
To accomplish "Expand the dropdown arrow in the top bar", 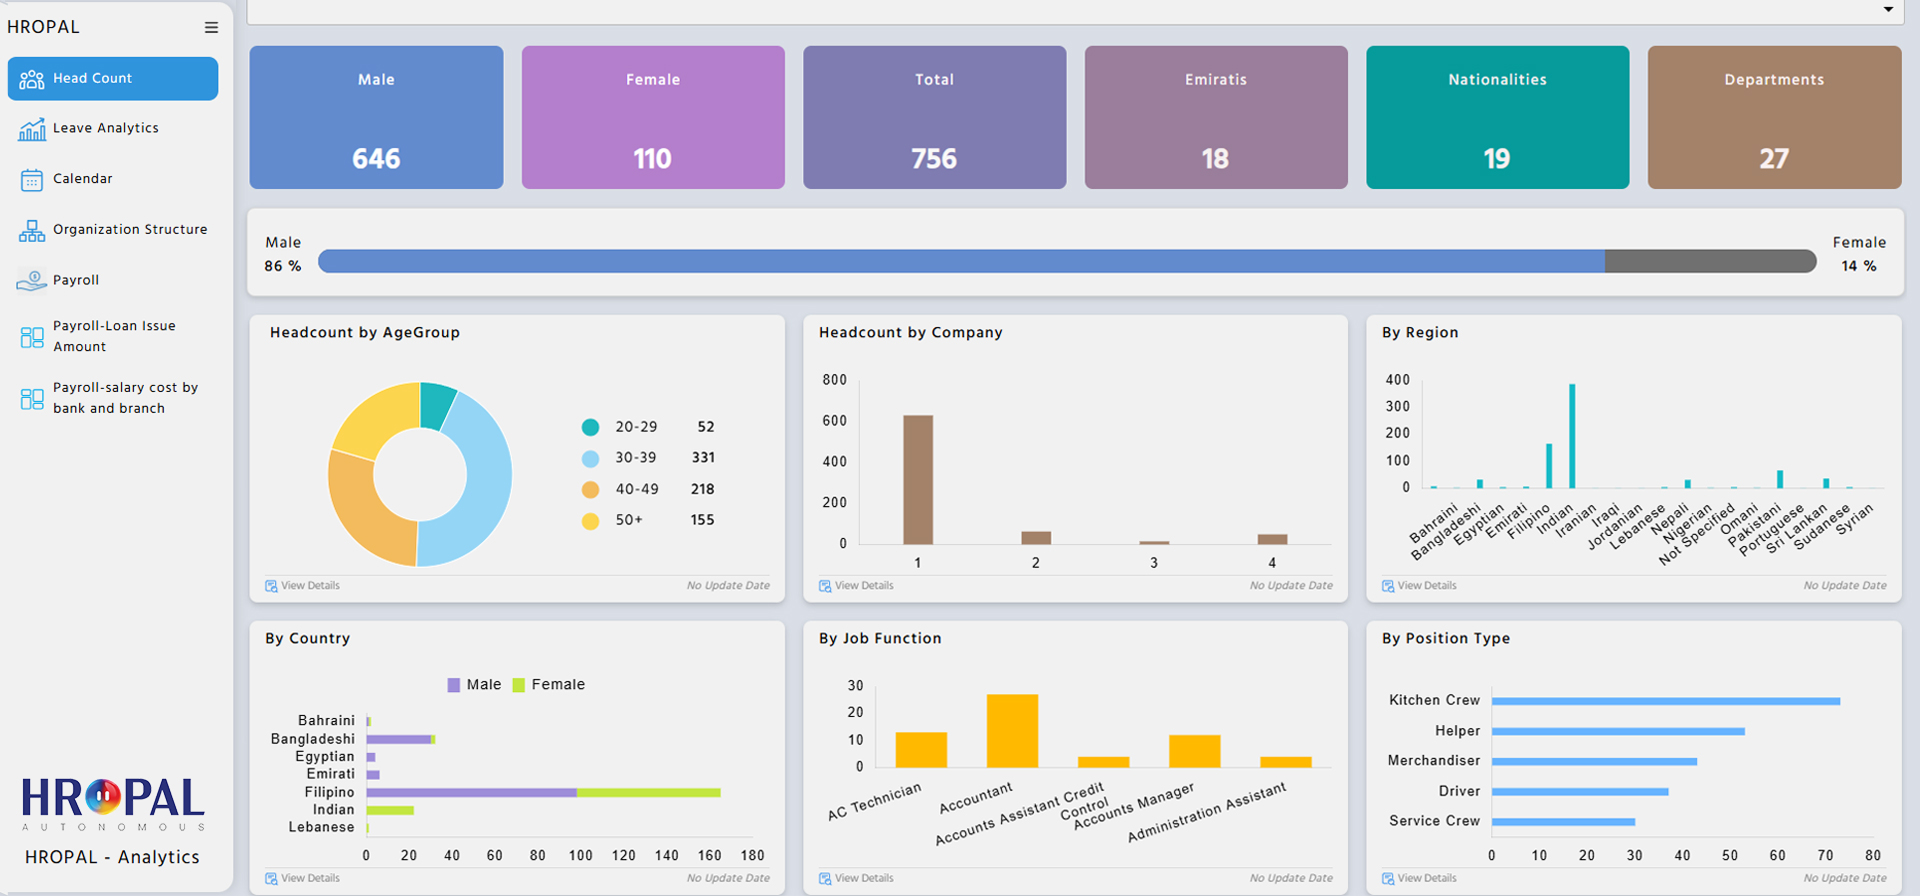I will coord(1888,10).
